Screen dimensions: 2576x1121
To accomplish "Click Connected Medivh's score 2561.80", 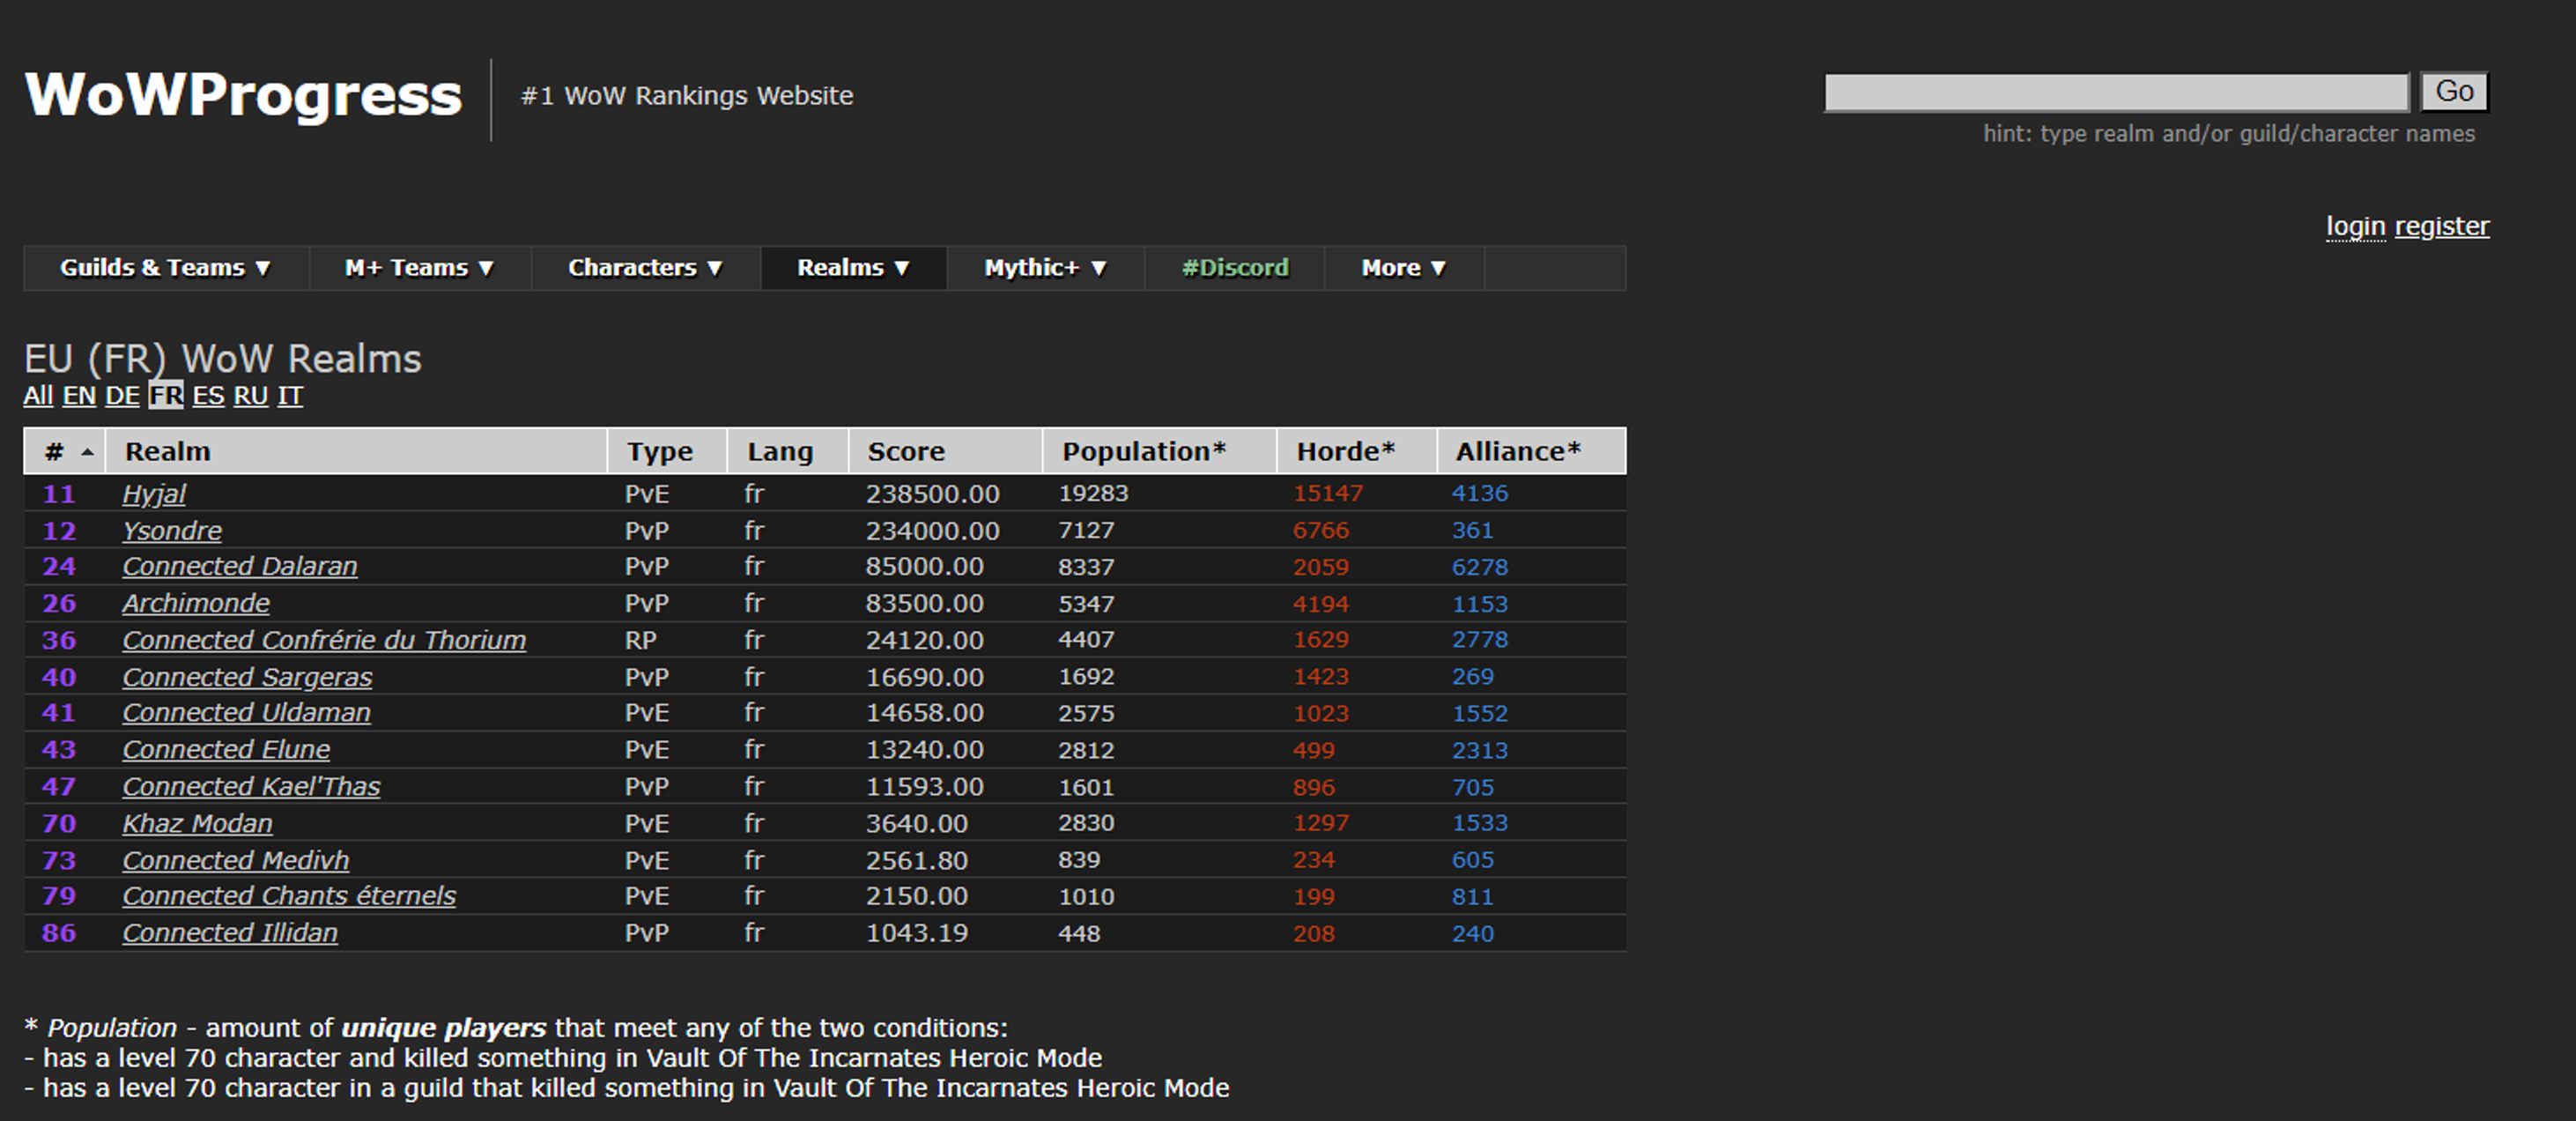I will click(x=916, y=860).
